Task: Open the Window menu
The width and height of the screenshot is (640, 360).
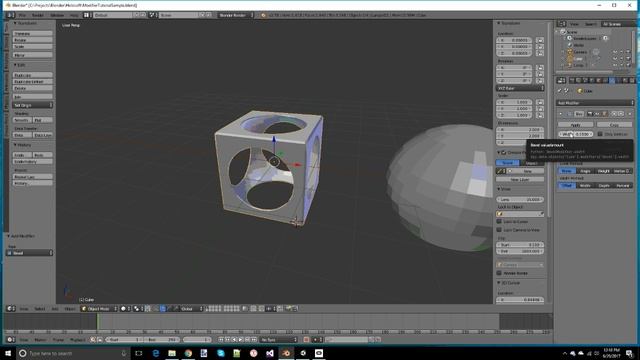Action: 57,15
